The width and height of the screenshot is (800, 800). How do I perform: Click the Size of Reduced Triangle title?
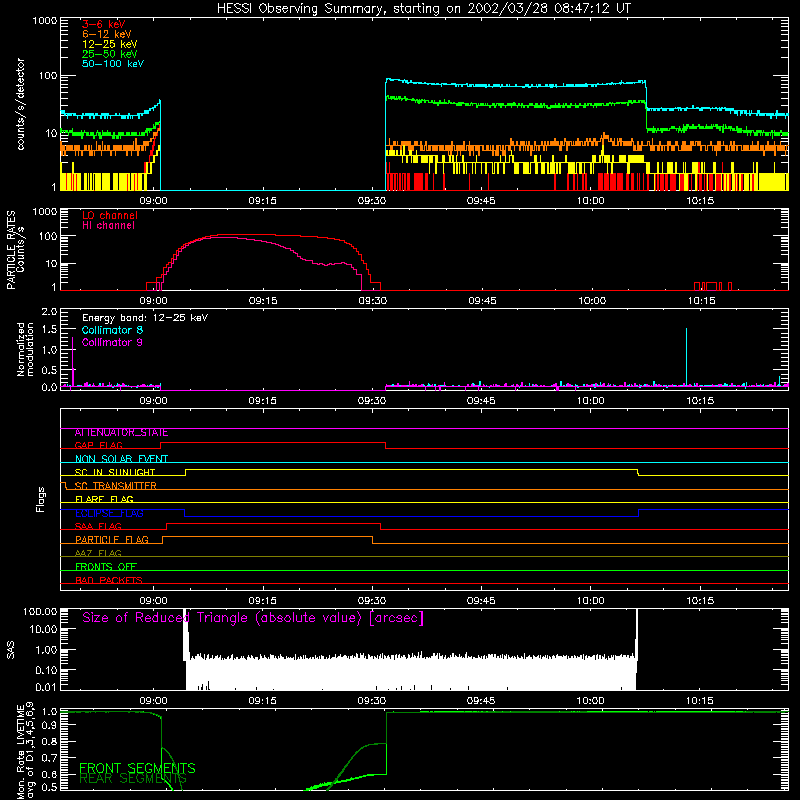coord(253,618)
